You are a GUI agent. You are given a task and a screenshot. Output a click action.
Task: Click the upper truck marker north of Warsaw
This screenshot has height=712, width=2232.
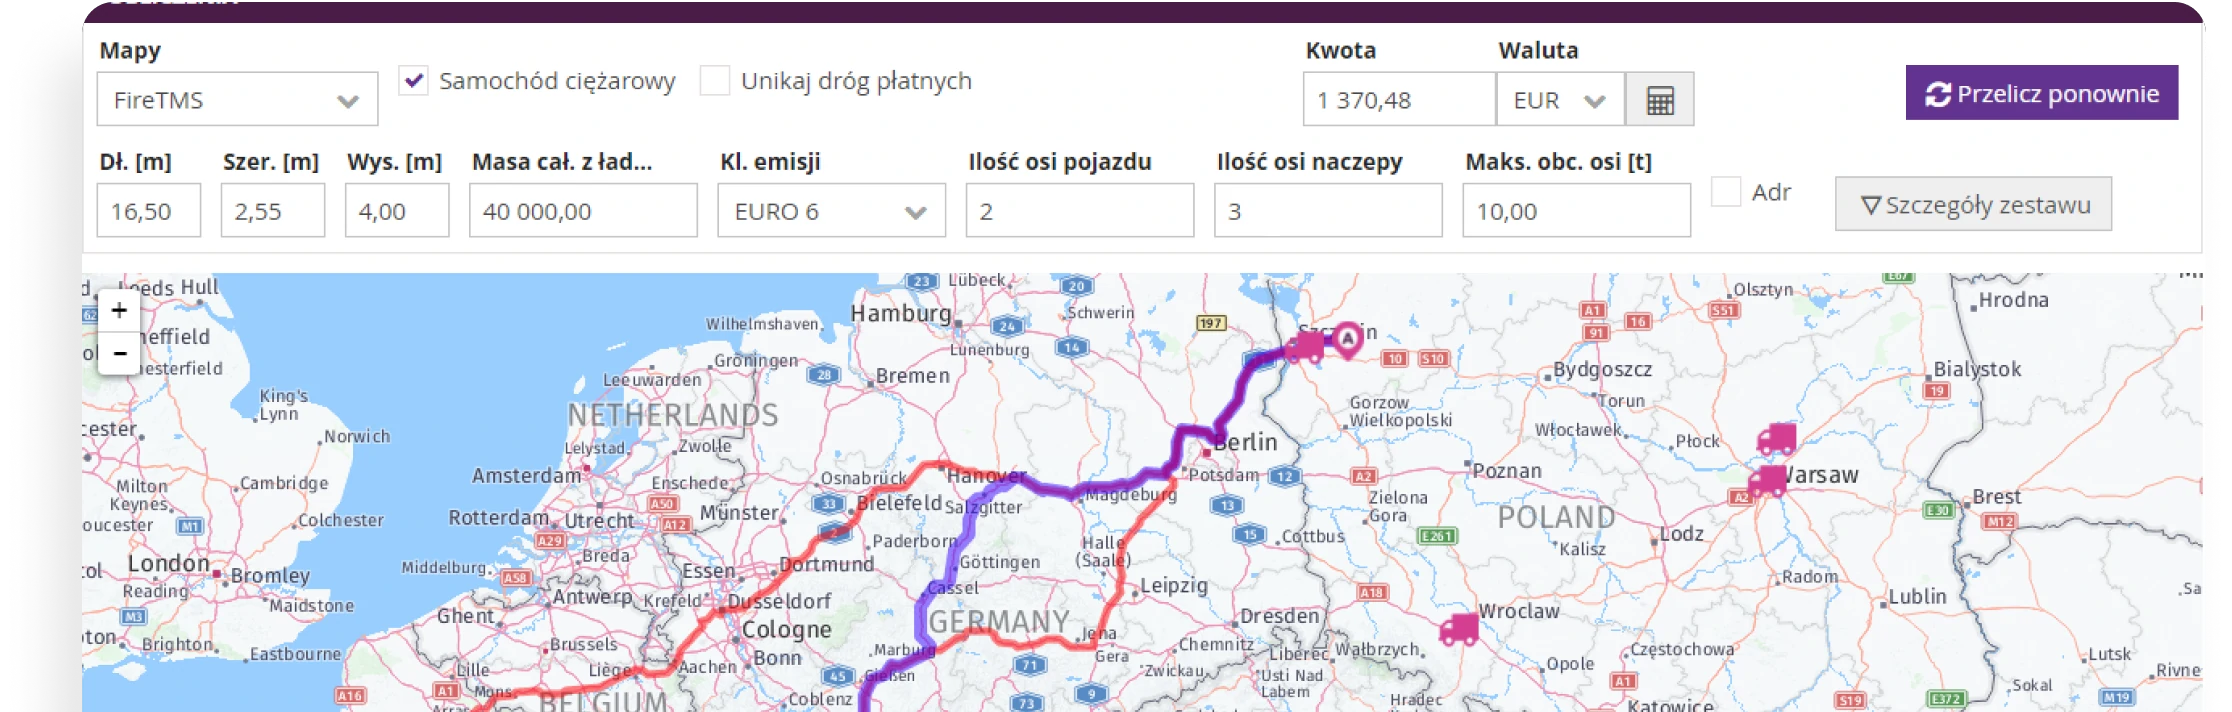(1776, 439)
